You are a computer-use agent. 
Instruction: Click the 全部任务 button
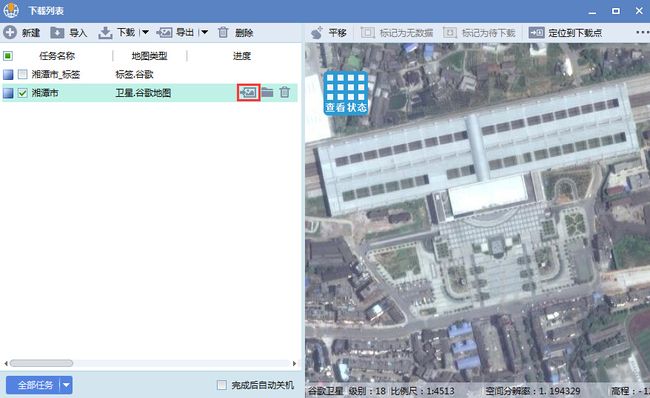[x=33, y=385]
